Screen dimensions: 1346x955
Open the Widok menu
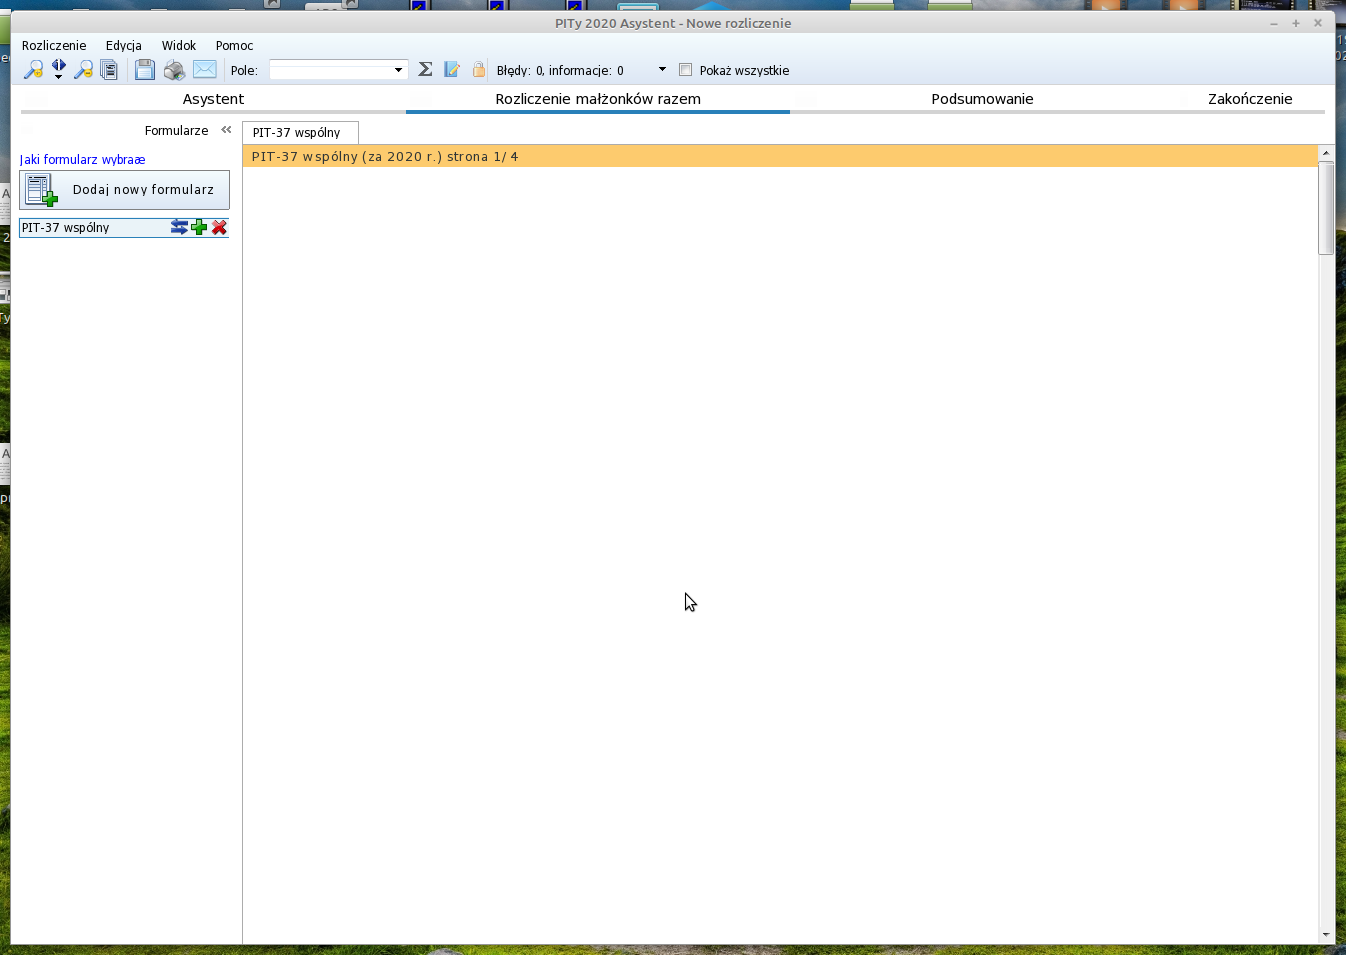coord(179,46)
